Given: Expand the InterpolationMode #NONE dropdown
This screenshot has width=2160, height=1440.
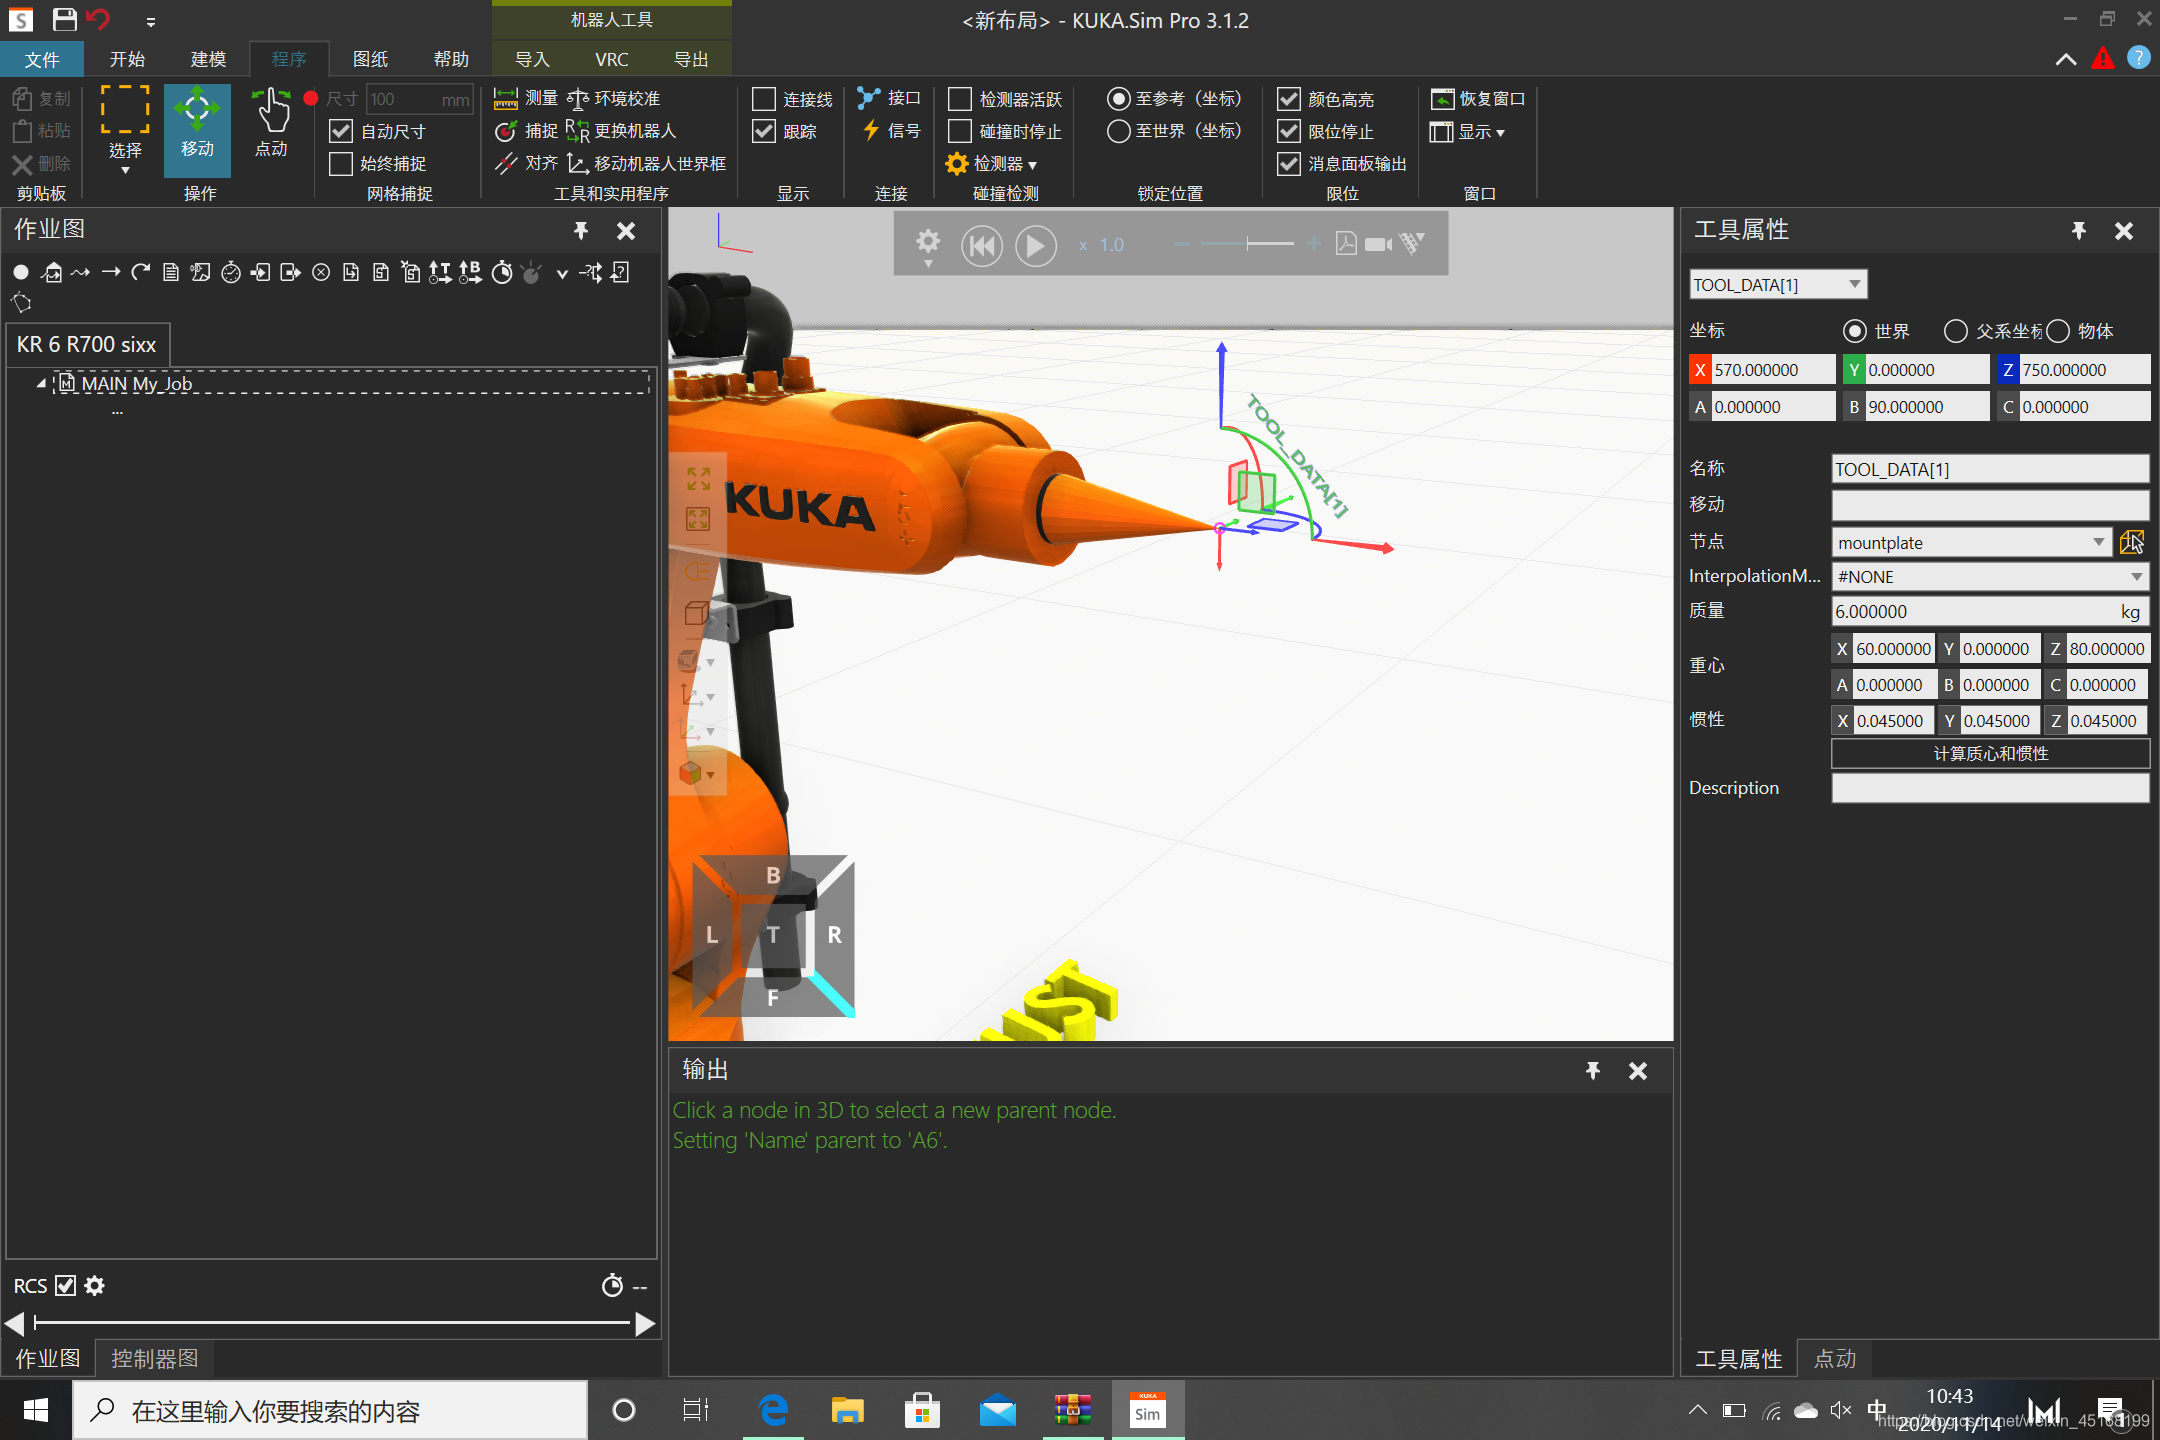Looking at the screenshot, I should [x=2136, y=576].
